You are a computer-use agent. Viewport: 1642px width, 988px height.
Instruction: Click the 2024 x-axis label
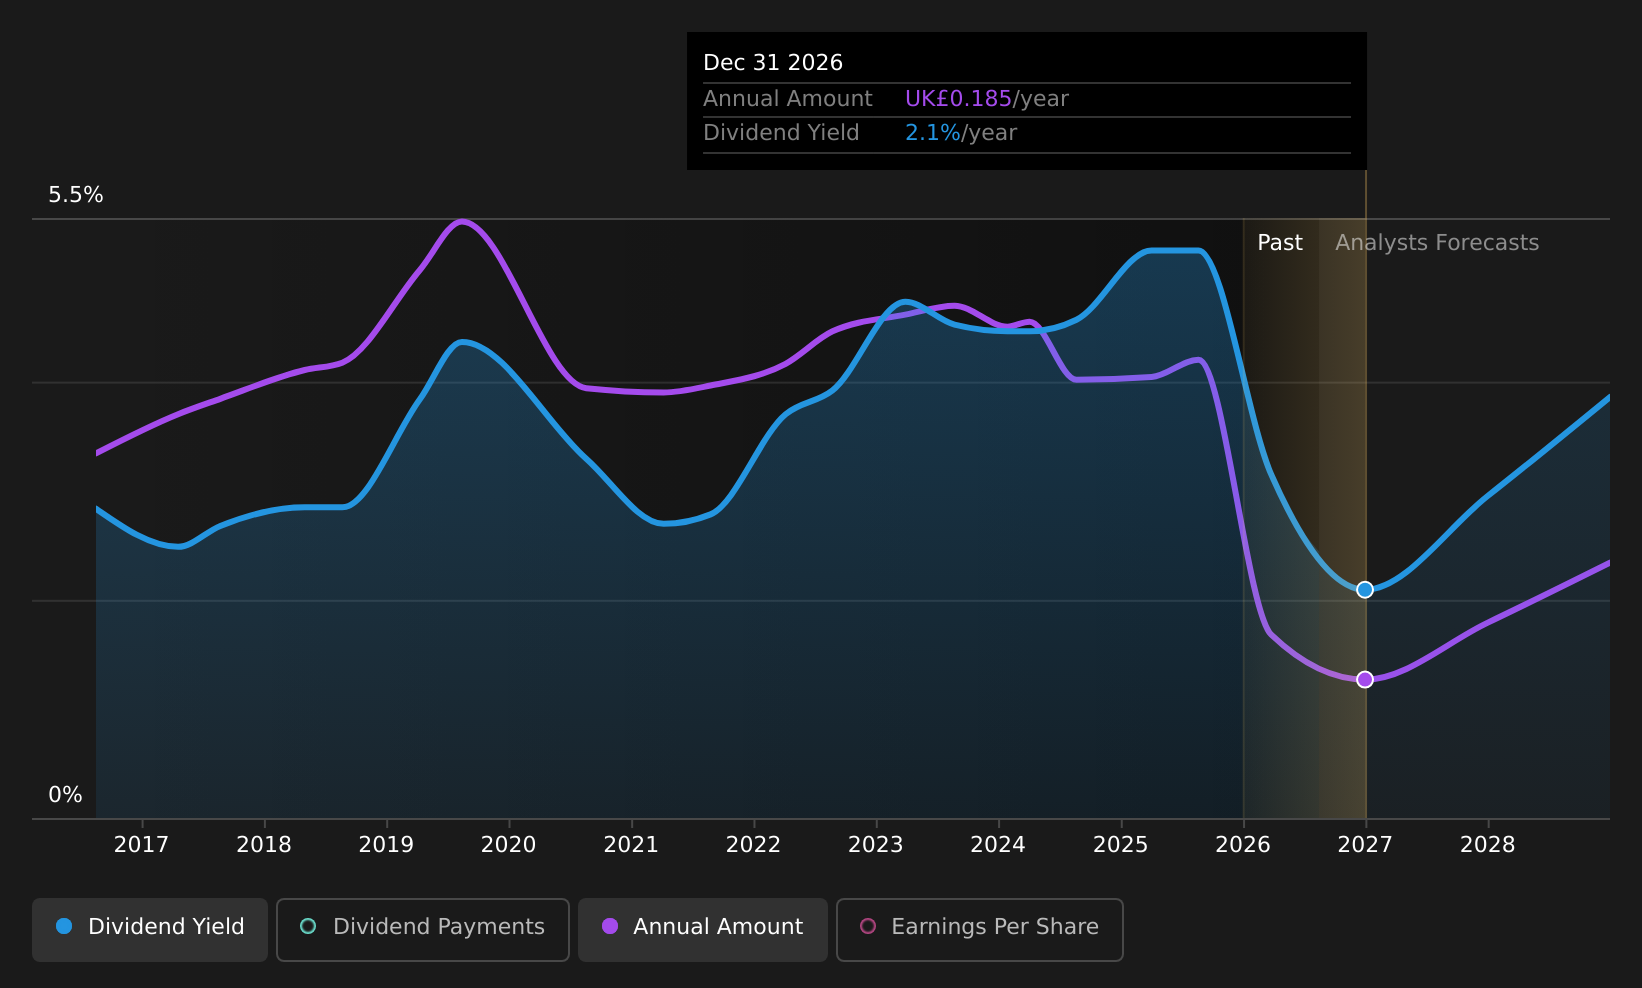coord(998,845)
